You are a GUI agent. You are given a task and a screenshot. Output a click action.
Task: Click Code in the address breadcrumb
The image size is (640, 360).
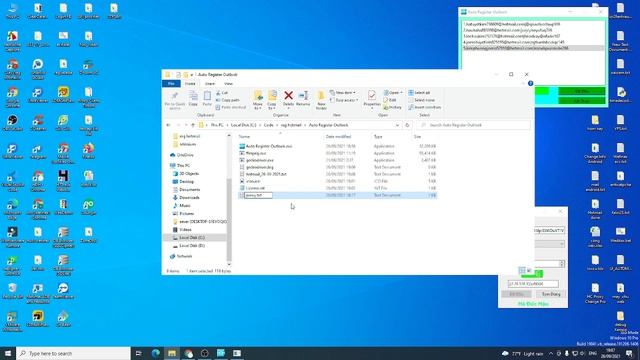[x=268, y=125]
